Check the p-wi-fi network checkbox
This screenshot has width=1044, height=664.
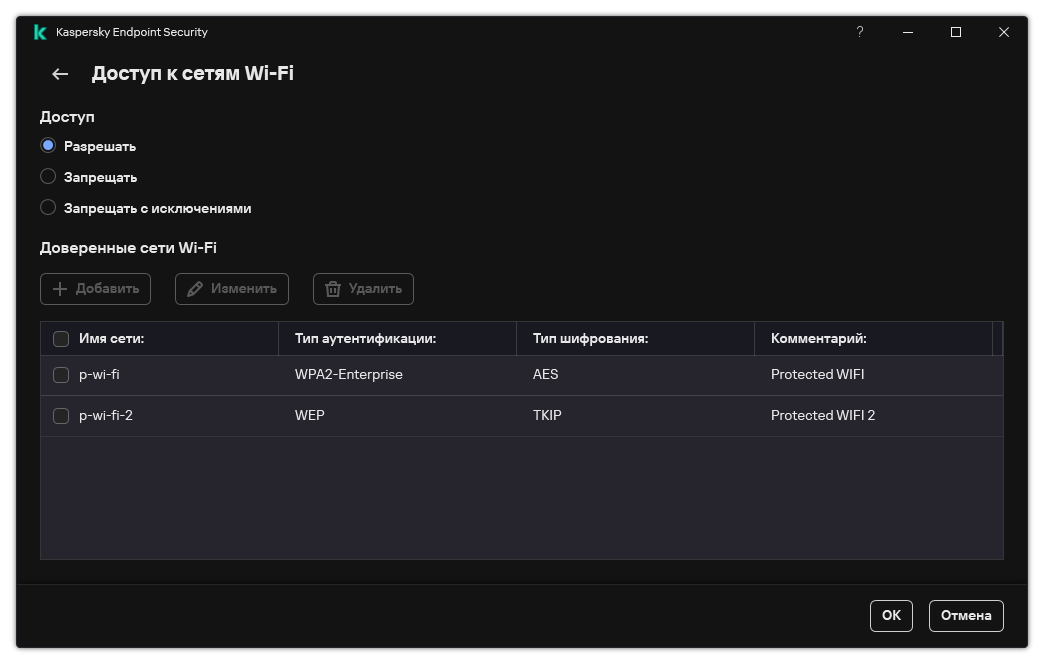coord(61,375)
